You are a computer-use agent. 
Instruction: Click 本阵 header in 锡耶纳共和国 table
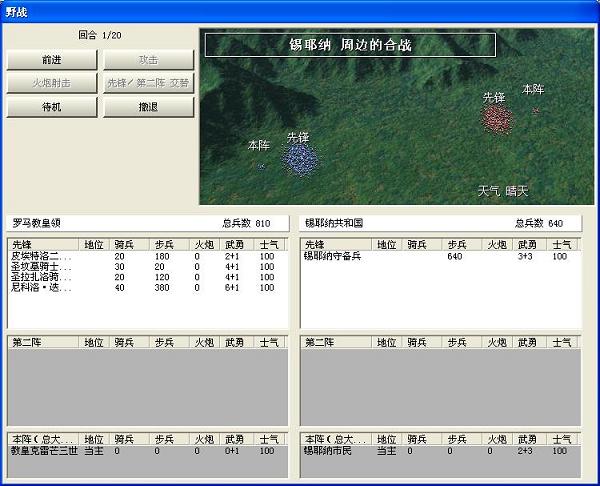click(336, 439)
